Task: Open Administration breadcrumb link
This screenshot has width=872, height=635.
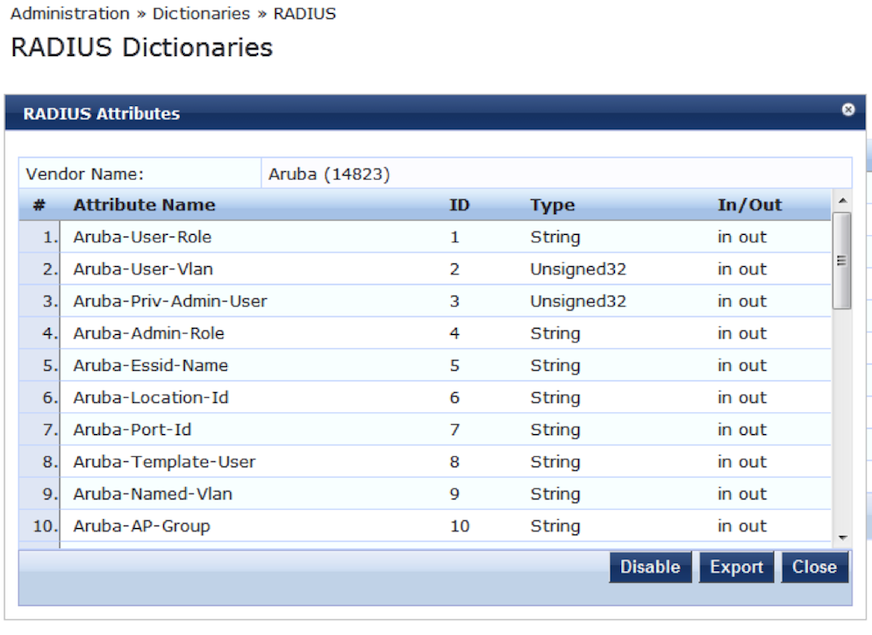Action: click(70, 14)
